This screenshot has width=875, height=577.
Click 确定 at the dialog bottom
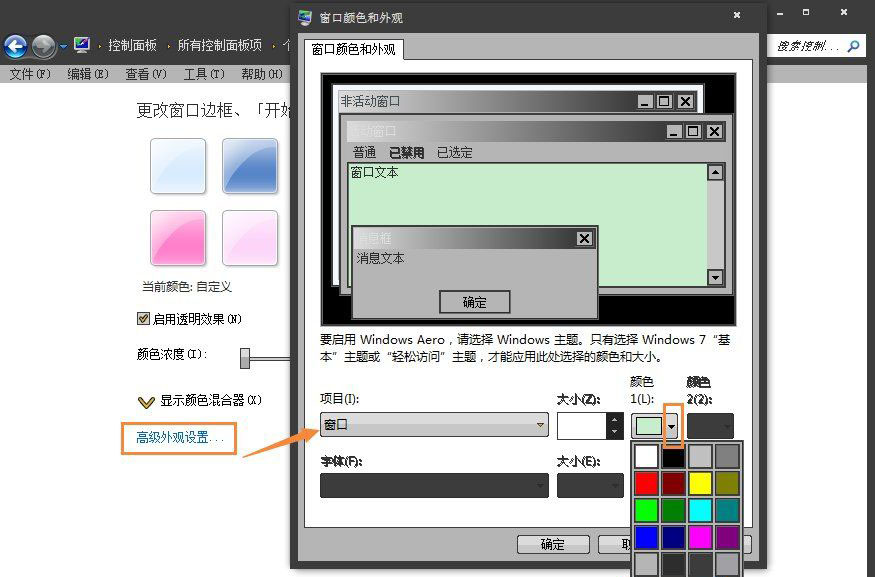[x=553, y=544]
